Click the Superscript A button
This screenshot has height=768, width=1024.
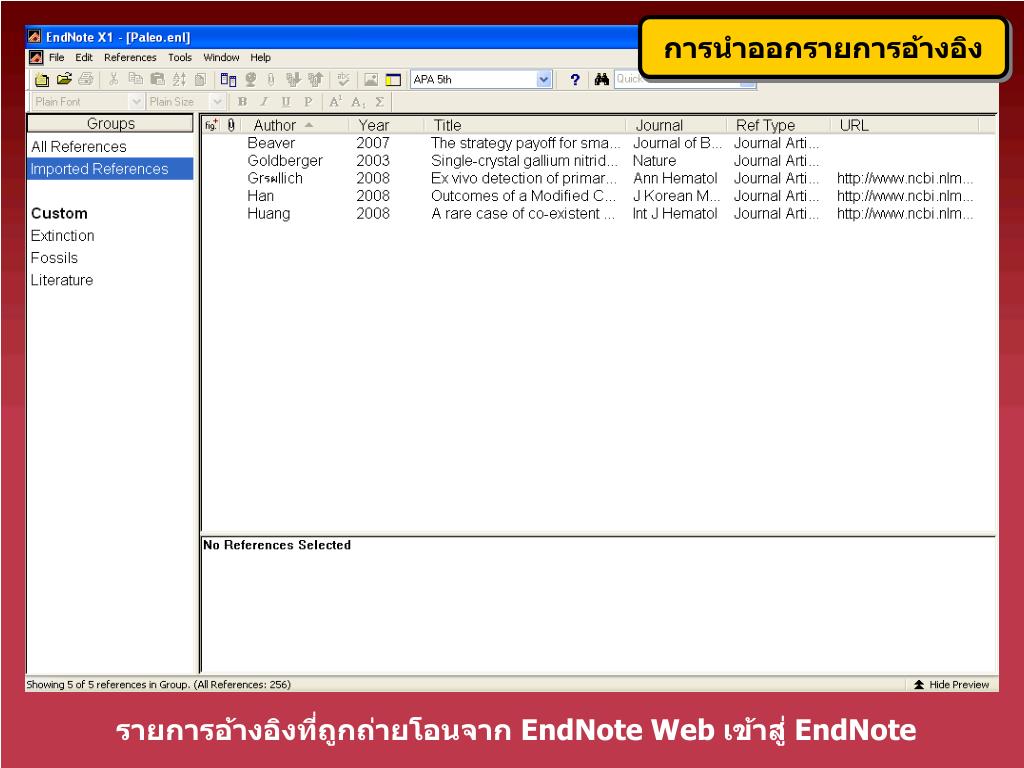(x=335, y=102)
